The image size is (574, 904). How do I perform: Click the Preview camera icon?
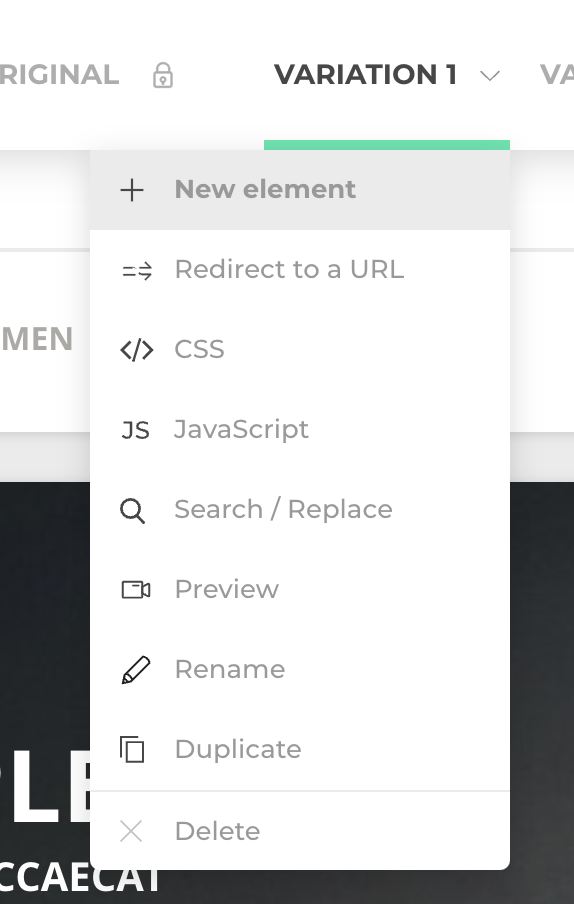coord(136,590)
